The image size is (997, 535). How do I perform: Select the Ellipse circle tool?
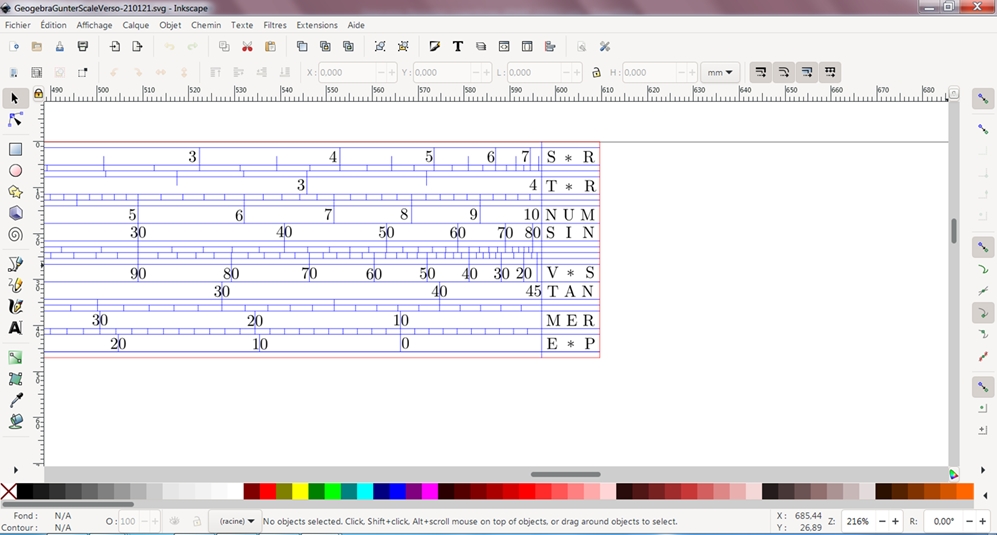click(15, 170)
